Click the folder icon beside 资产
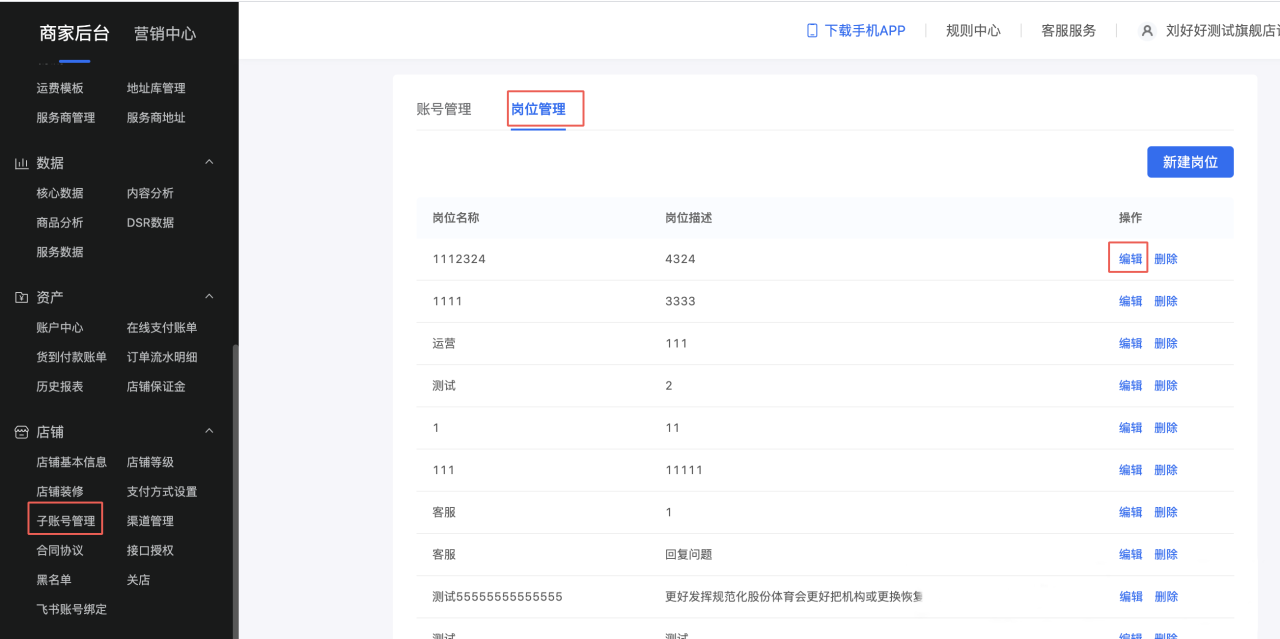Screen dimensions: 1280x639 coord(22,297)
